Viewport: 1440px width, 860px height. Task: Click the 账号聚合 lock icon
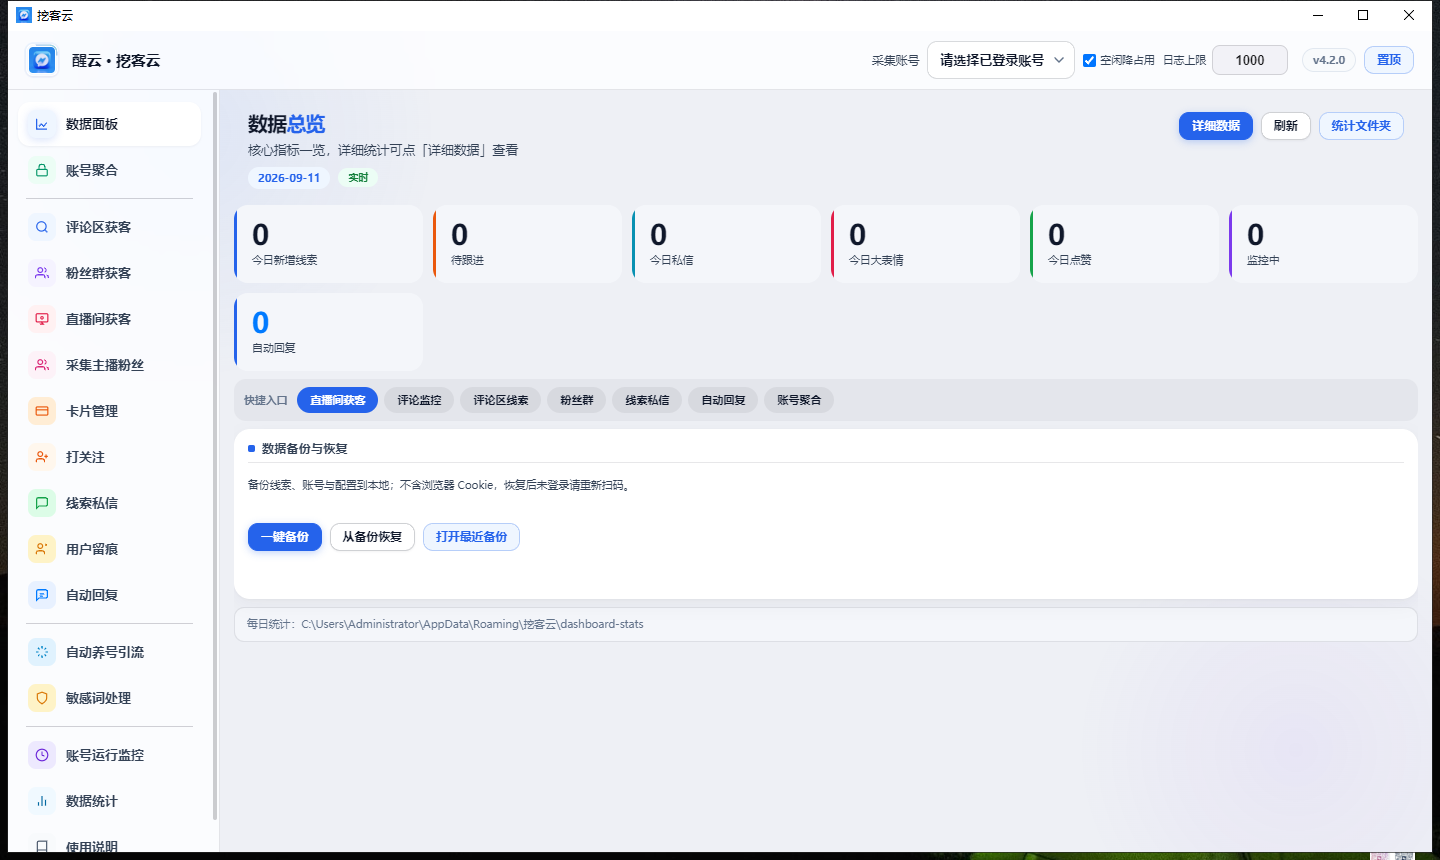point(42,170)
